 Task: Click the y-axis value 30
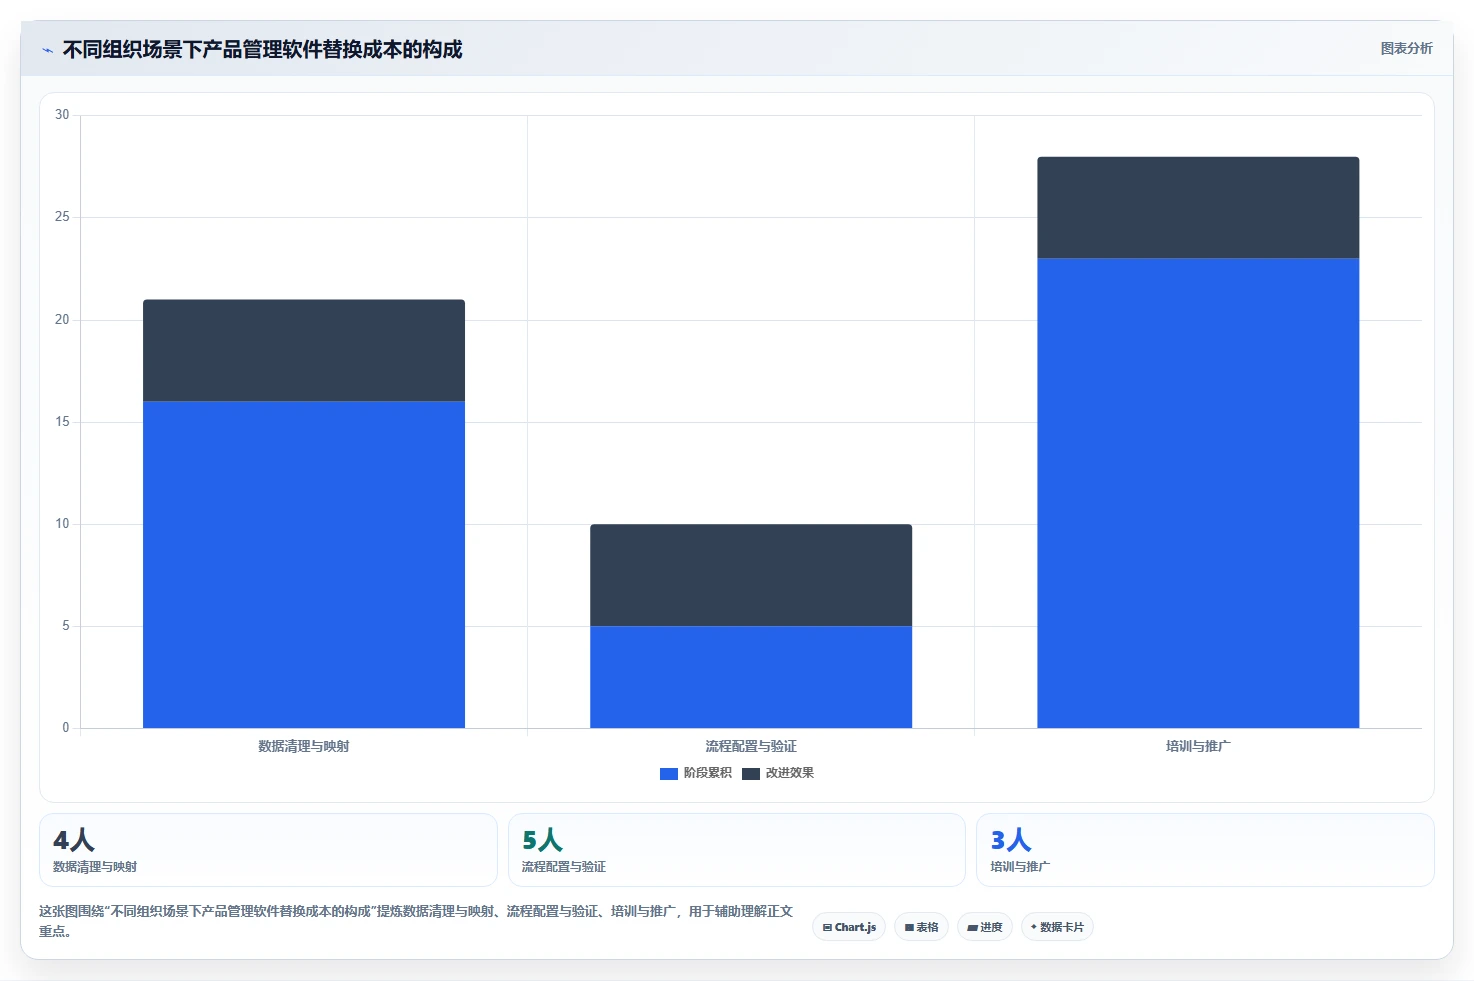tap(62, 115)
